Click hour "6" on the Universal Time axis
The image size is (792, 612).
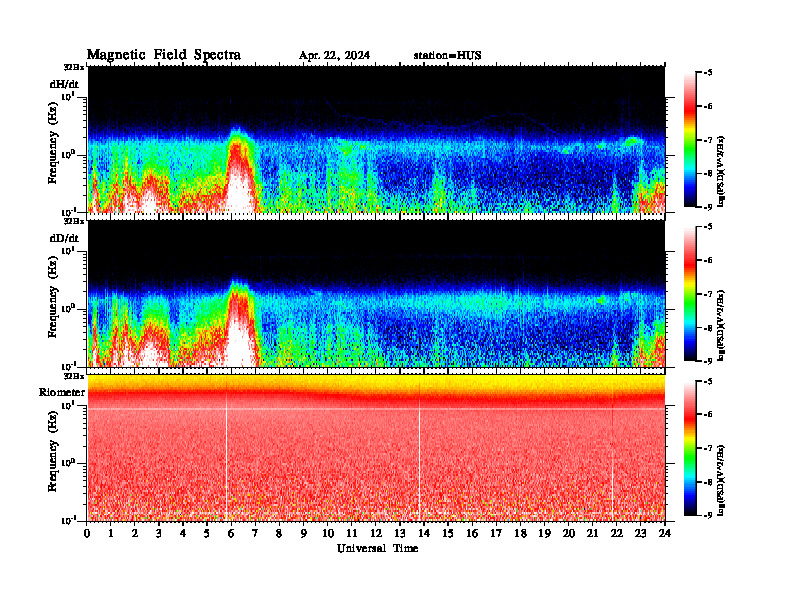click(231, 533)
